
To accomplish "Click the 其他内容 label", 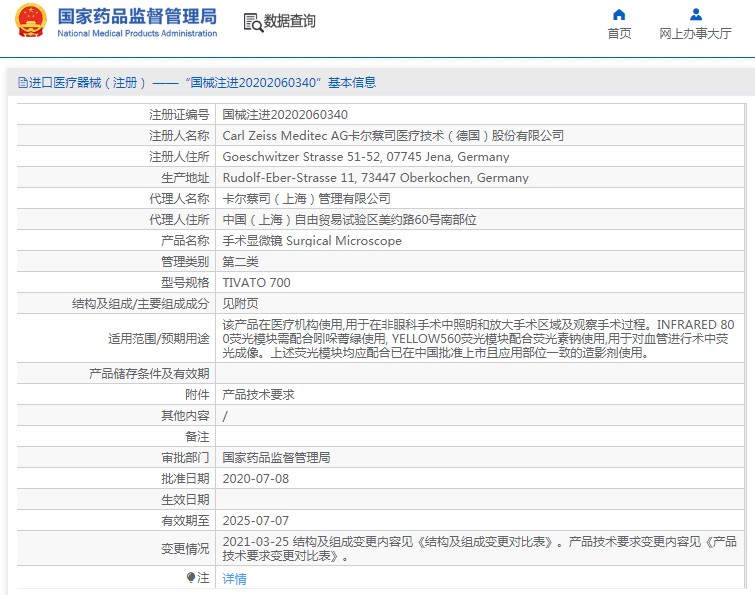I will tap(185, 416).
